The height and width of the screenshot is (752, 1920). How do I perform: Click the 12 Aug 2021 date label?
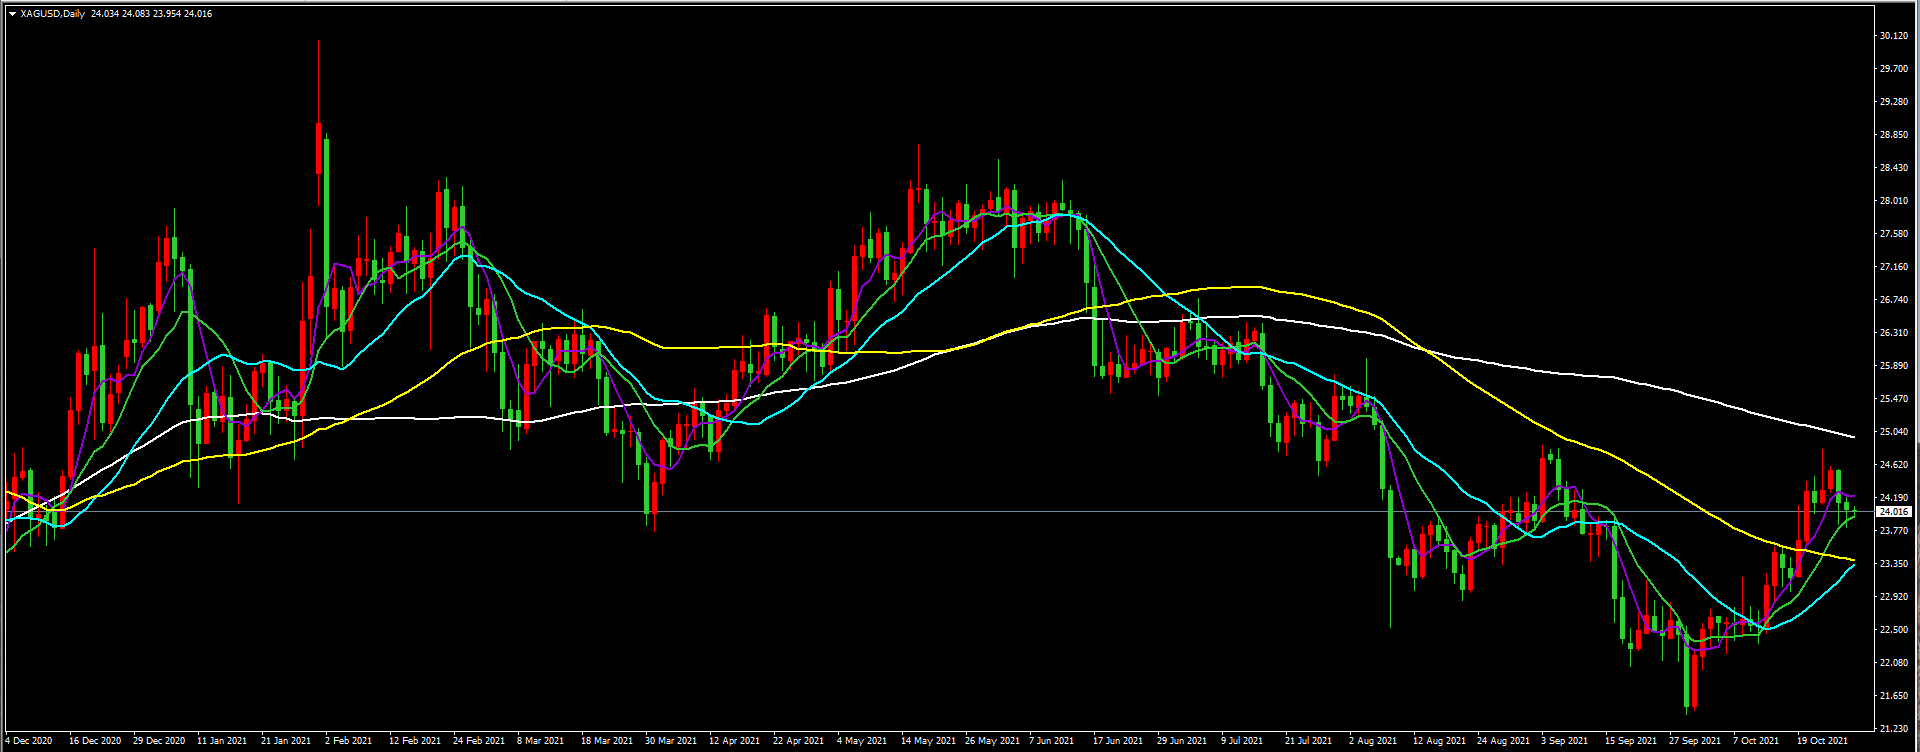tap(1439, 741)
